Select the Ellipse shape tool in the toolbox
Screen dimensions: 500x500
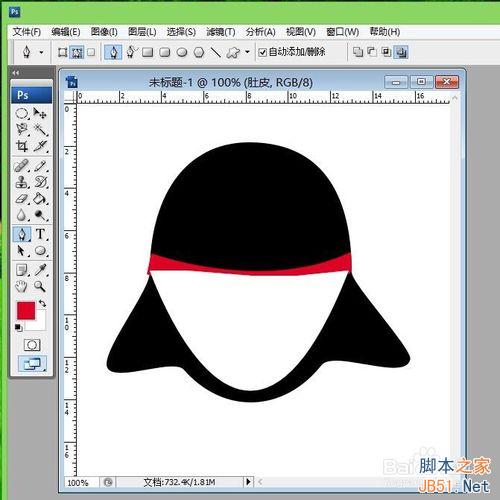(40, 250)
